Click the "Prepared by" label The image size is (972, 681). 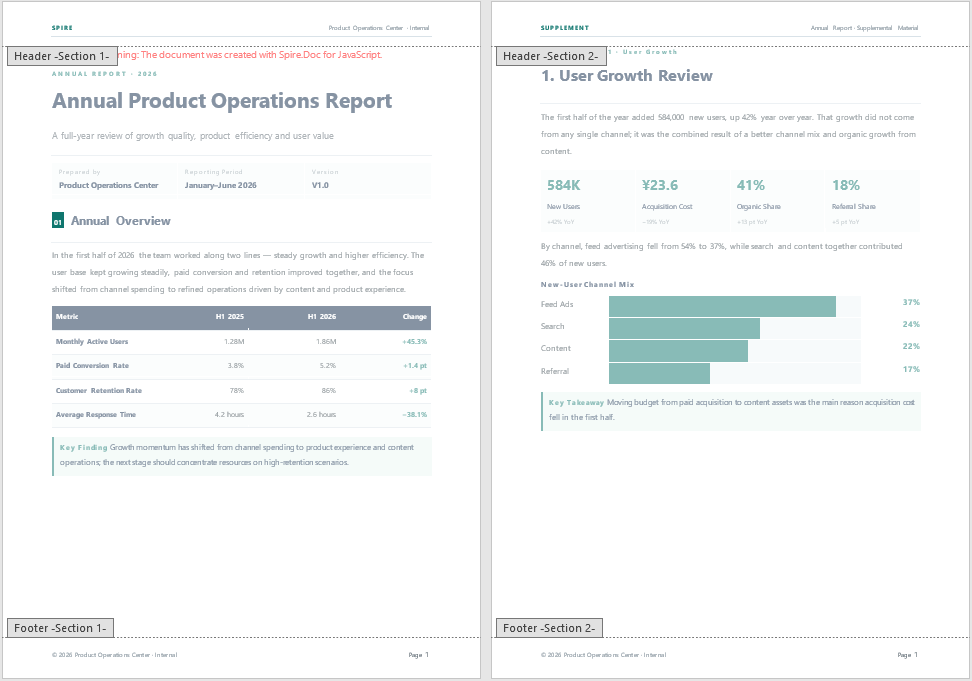[x=79, y=172]
